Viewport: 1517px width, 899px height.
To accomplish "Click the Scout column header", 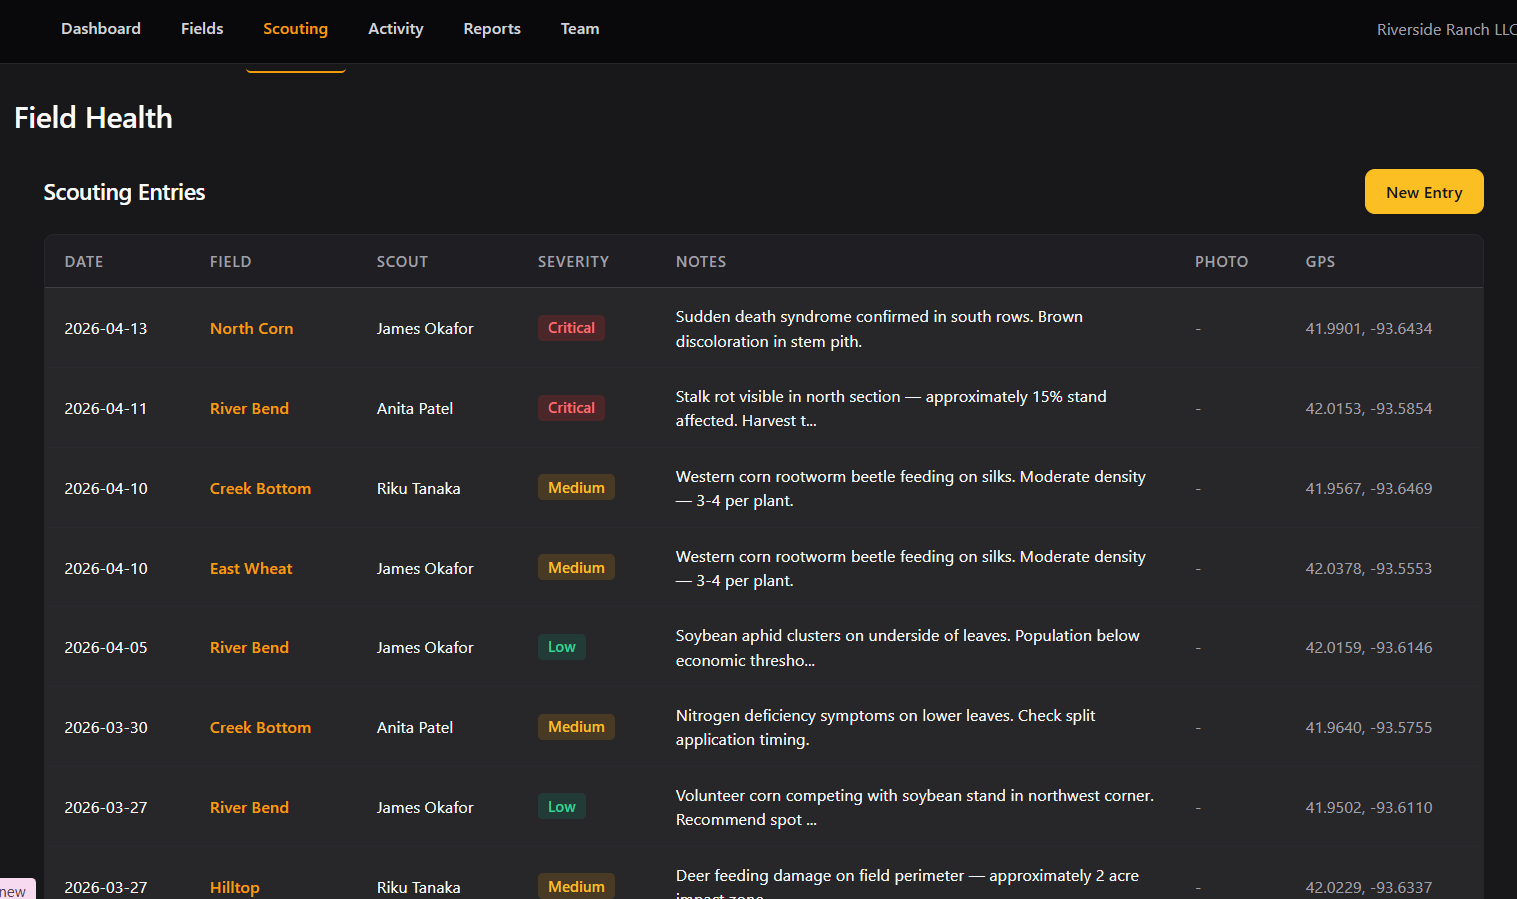I will click(x=402, y=262).
